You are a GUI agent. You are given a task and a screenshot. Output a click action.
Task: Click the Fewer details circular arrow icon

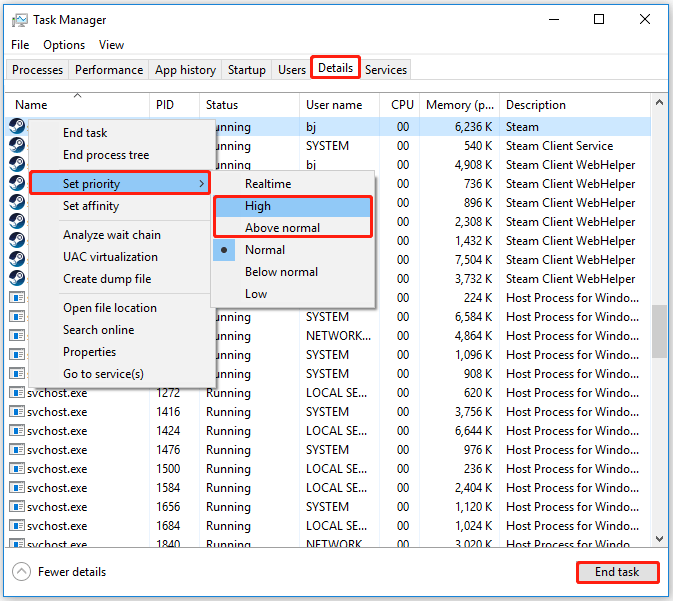[x=21, y=571]
